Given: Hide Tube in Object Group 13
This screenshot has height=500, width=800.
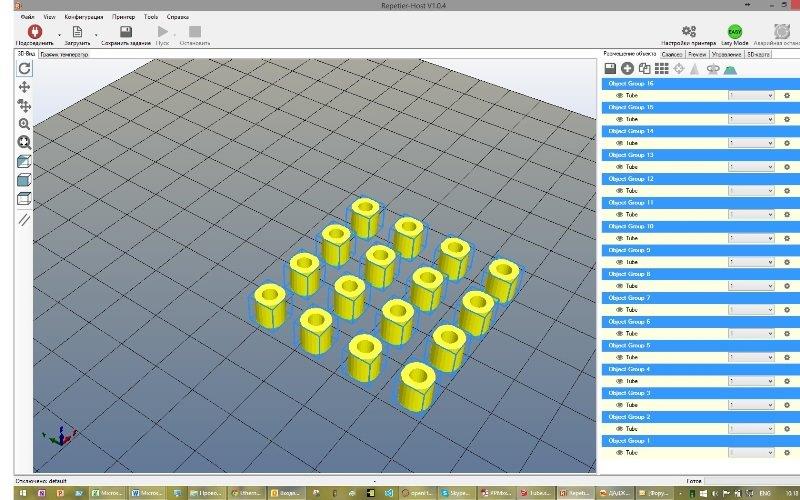Looking at the screenshot, I should [x=619, y=167].
